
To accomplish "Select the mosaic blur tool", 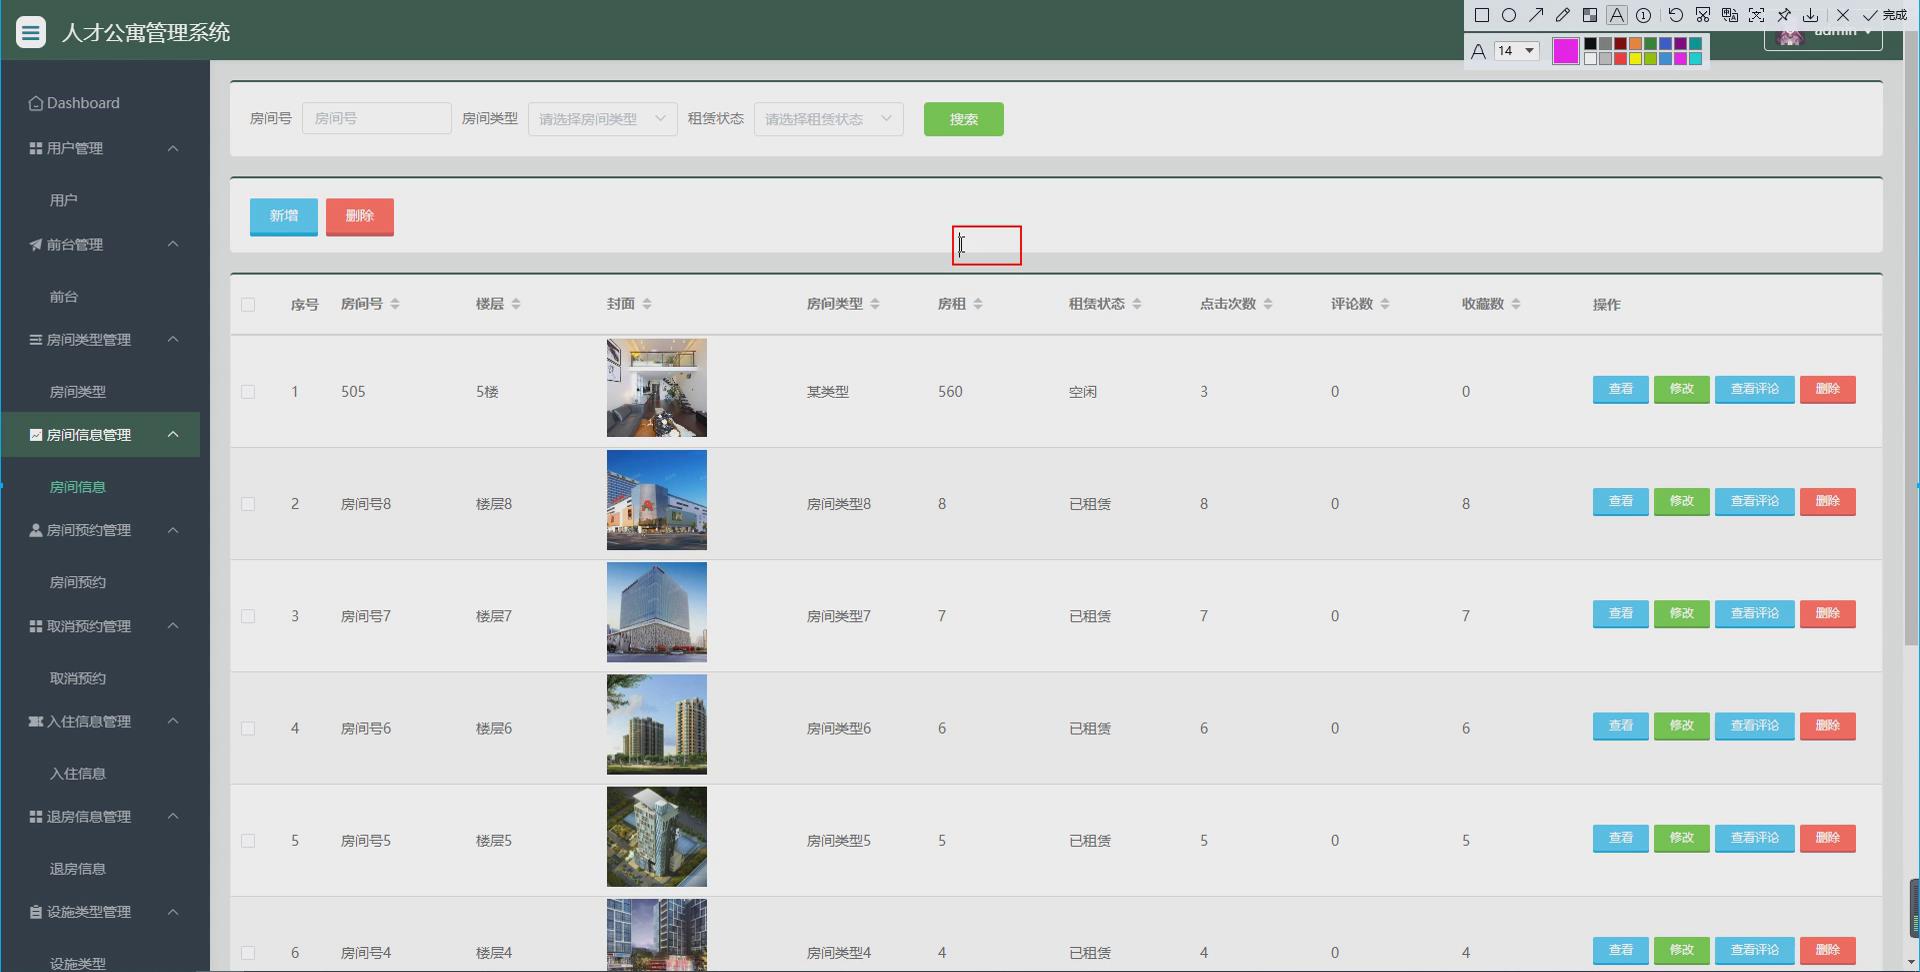I will click(x=1590, y=15).
